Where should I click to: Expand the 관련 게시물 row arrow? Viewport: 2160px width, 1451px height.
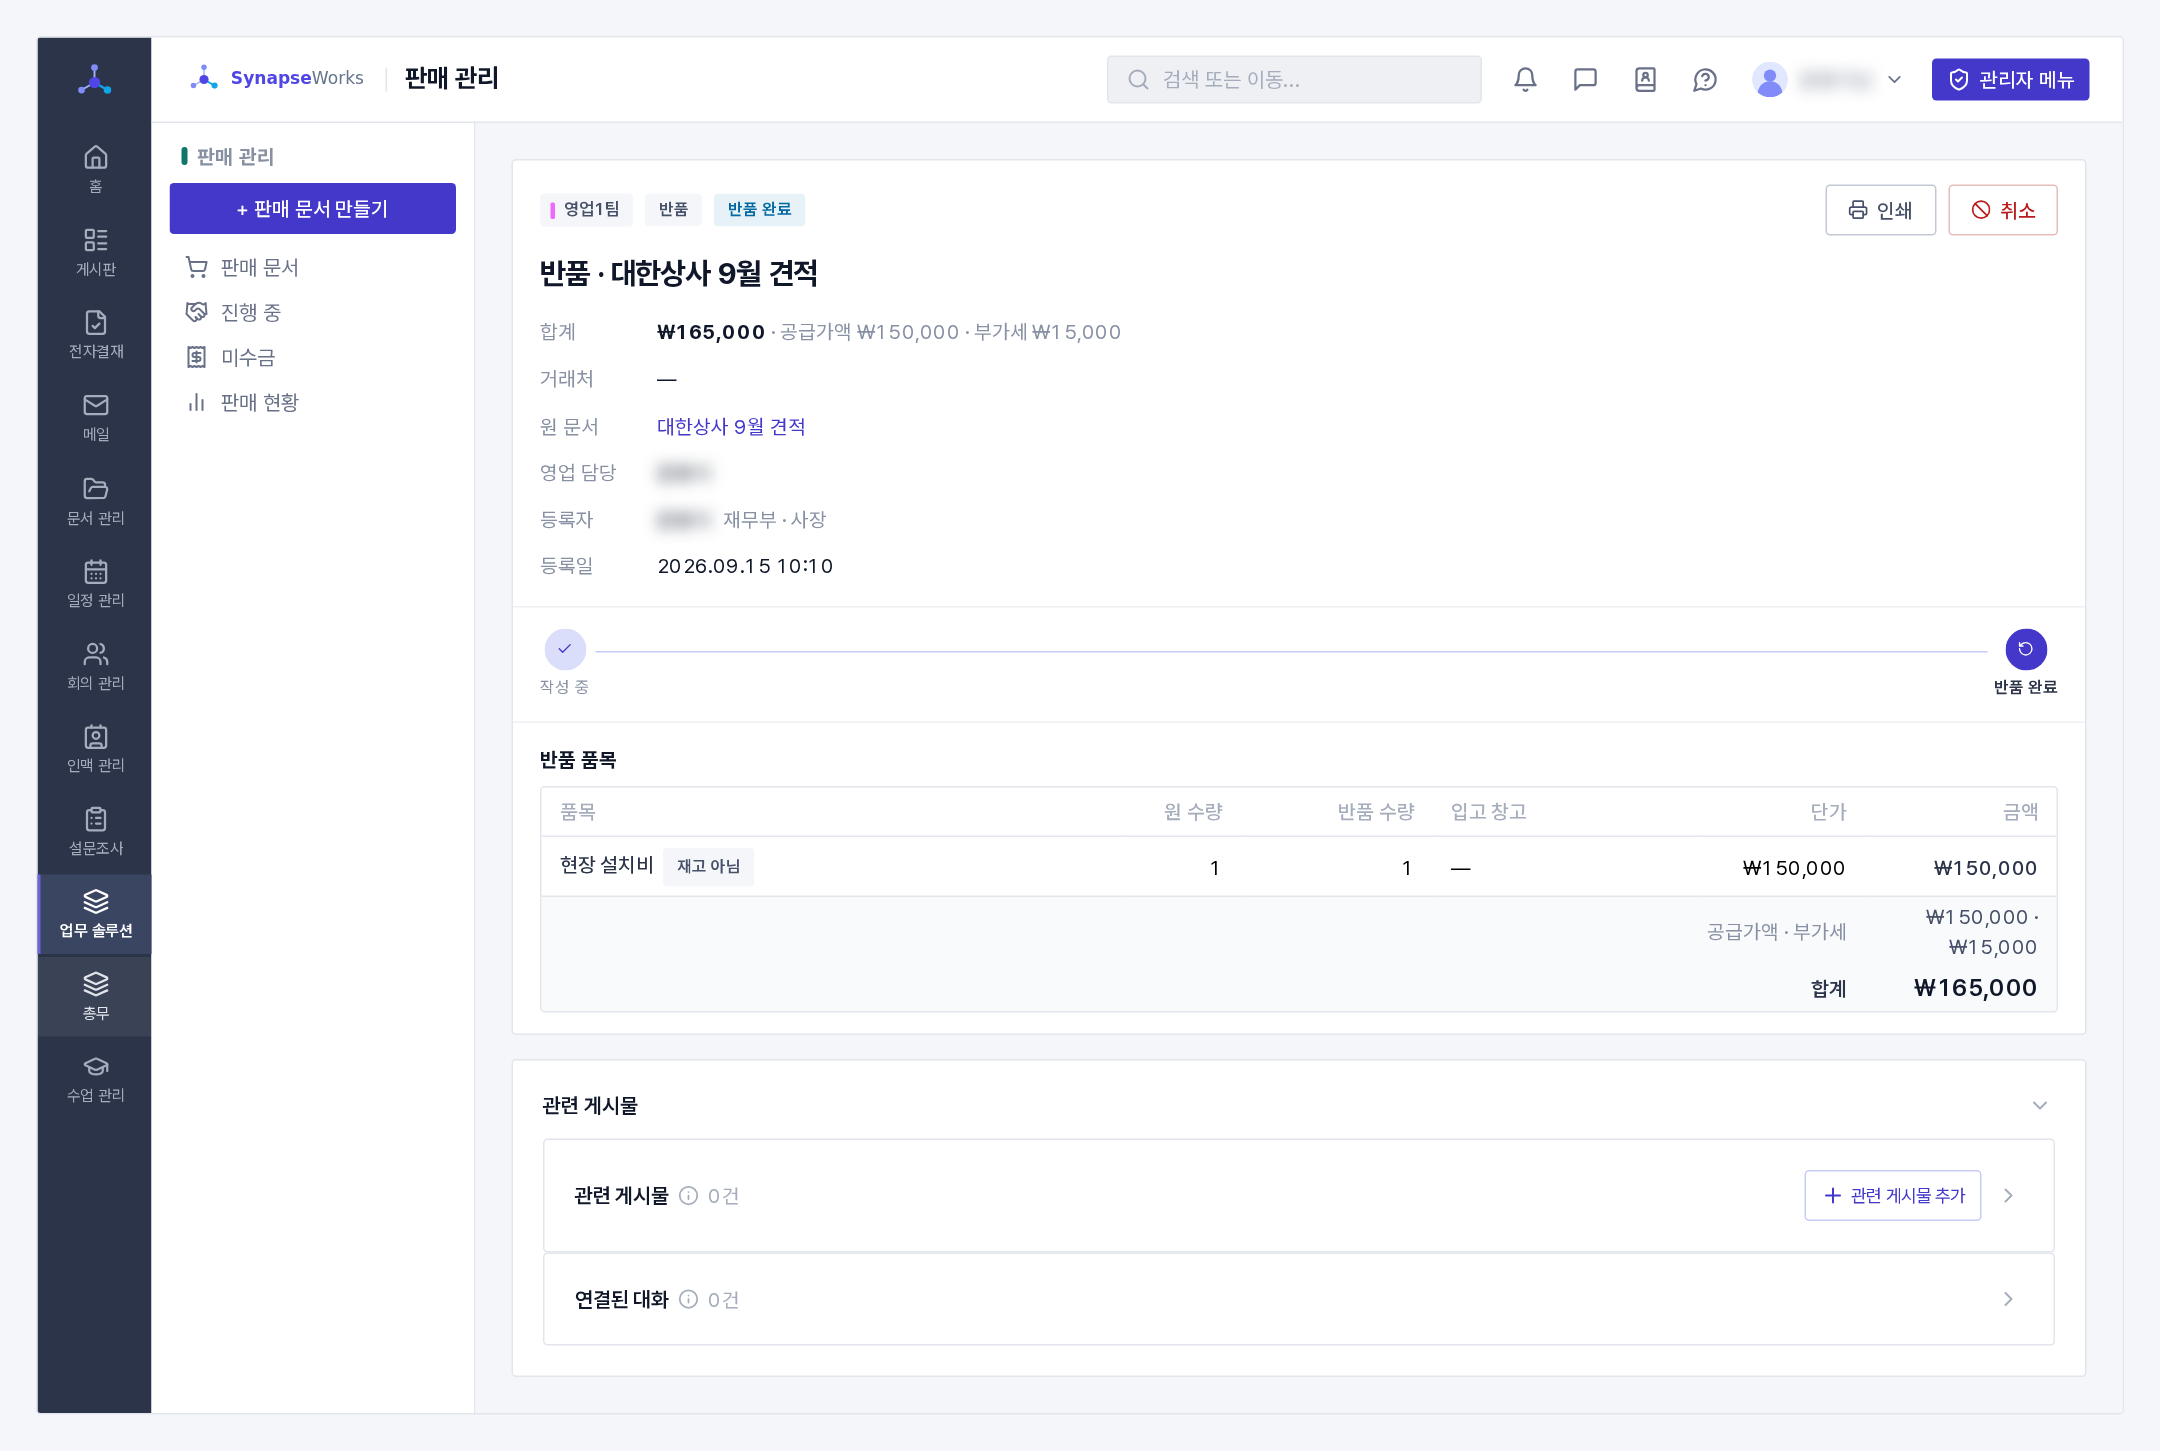[2008, 1196]
